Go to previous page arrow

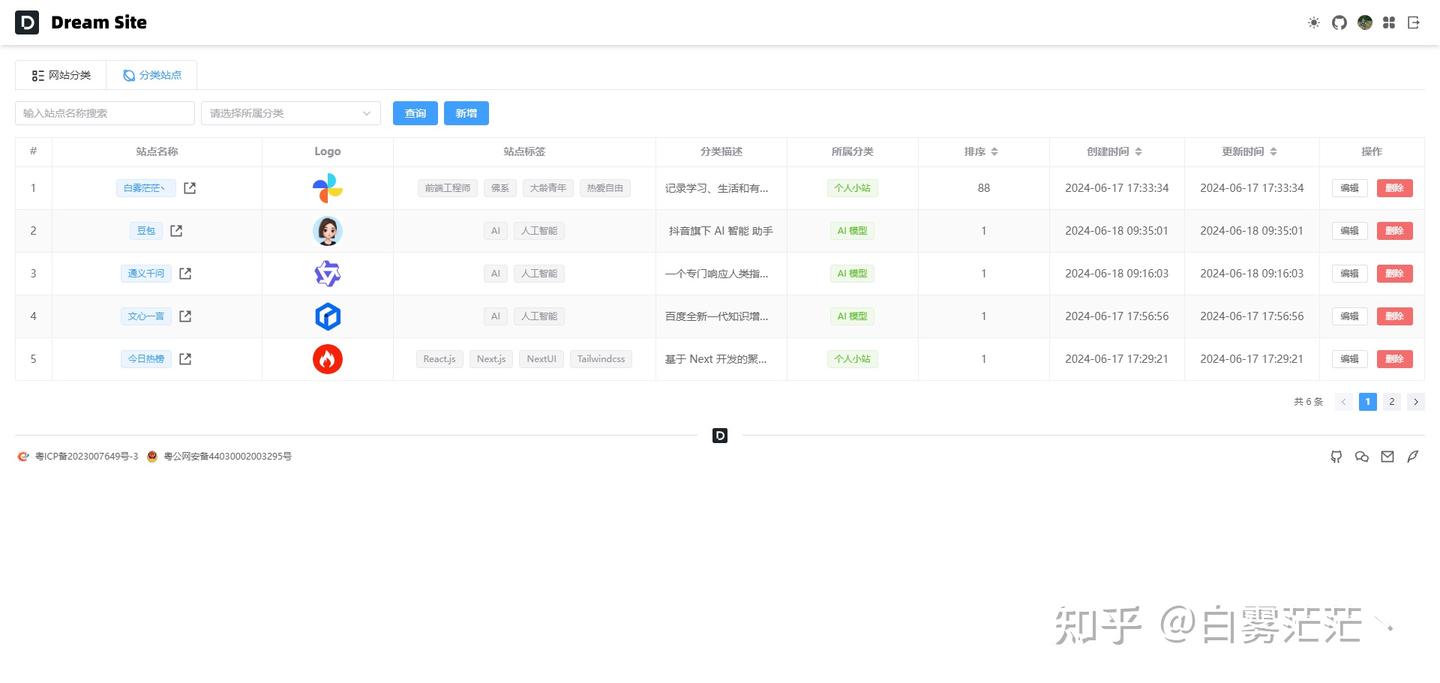click(x=1344, y=402)
